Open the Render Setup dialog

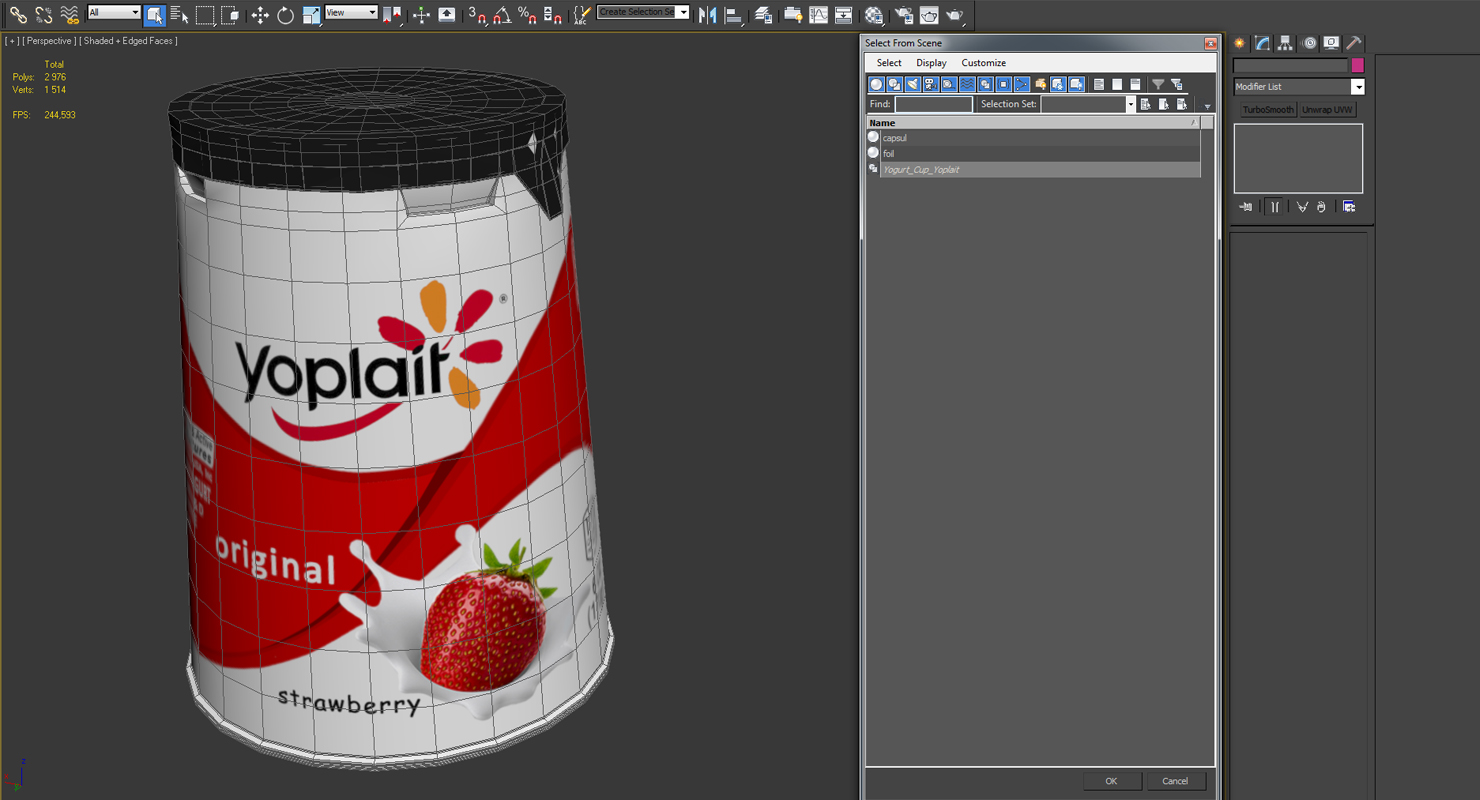coord(904,15)
